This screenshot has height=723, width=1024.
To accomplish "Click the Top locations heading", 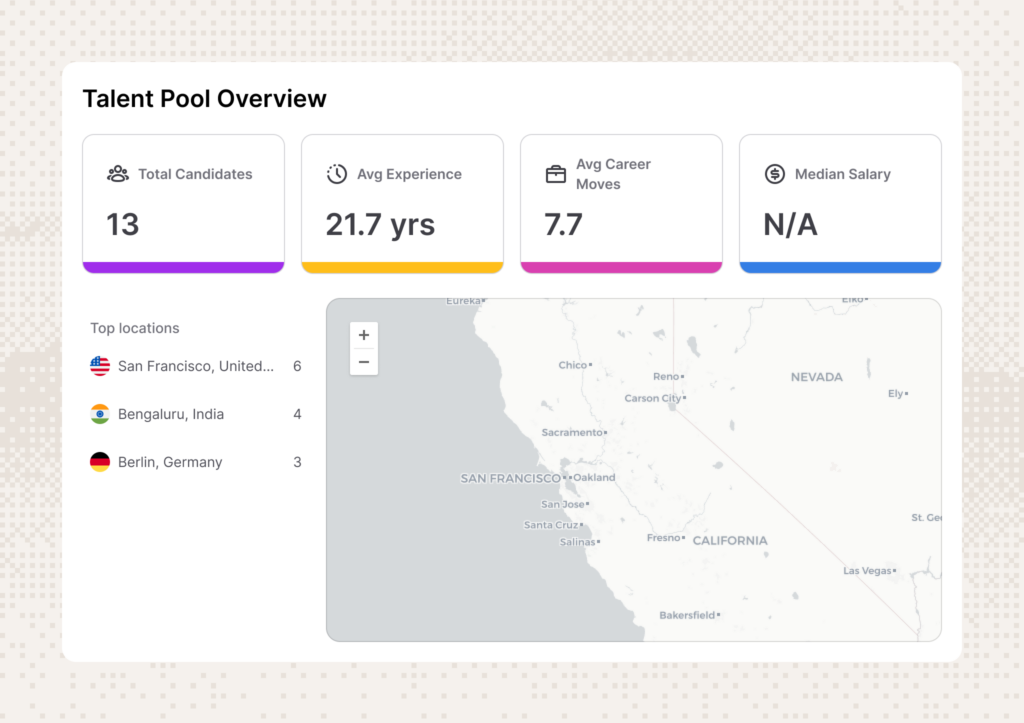I will pyautogui.click(x=135, y=328).
